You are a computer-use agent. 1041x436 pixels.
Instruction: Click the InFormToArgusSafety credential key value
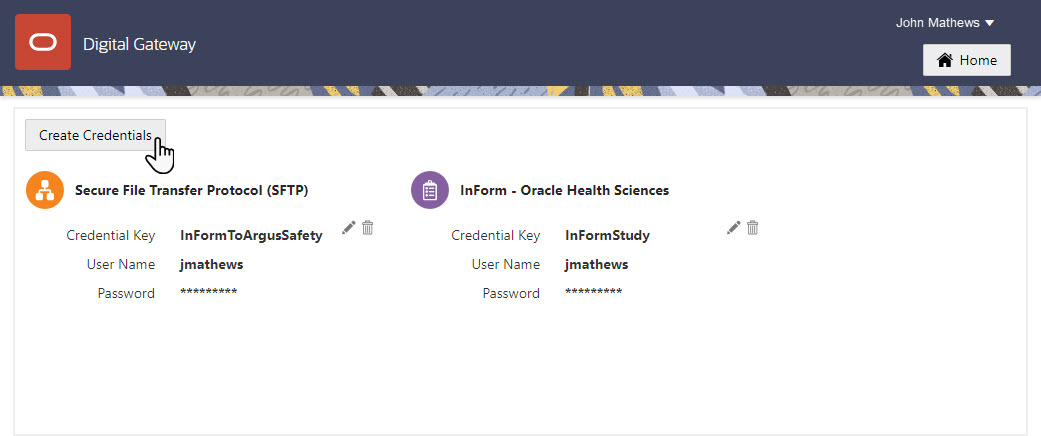click(x=251, y=236)
